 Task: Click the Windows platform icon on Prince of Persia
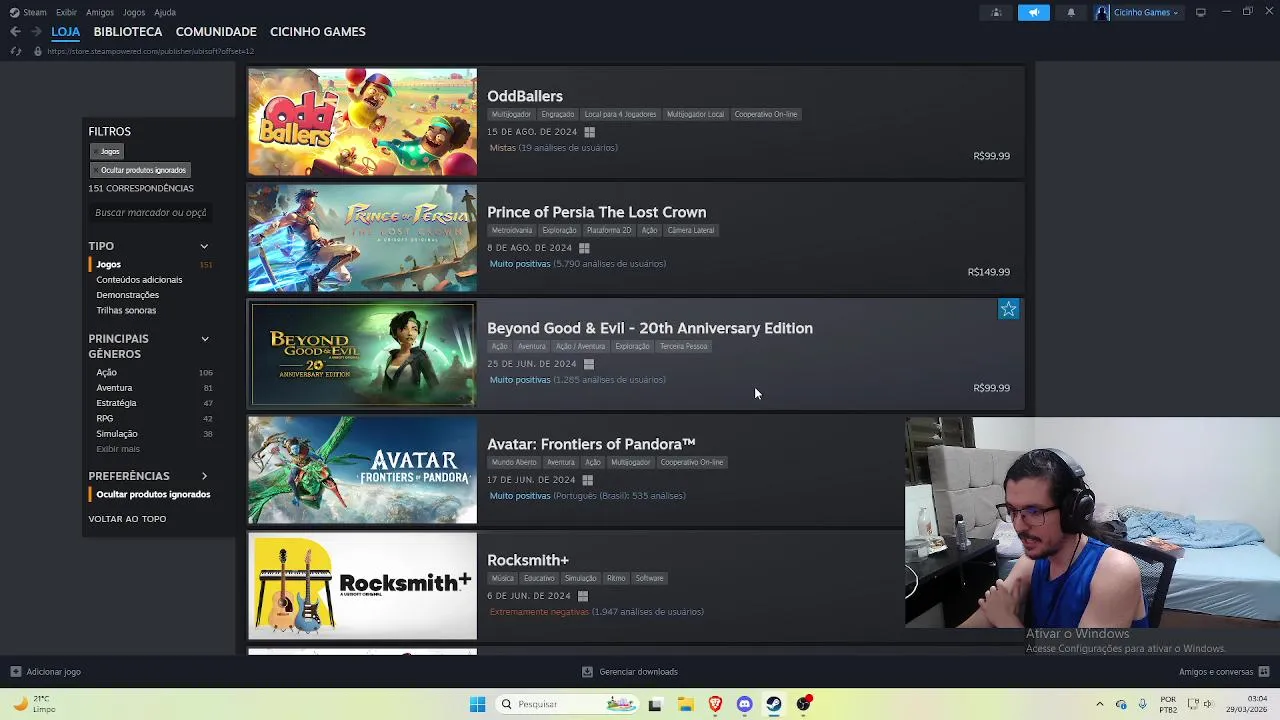[x=584, y=248]
